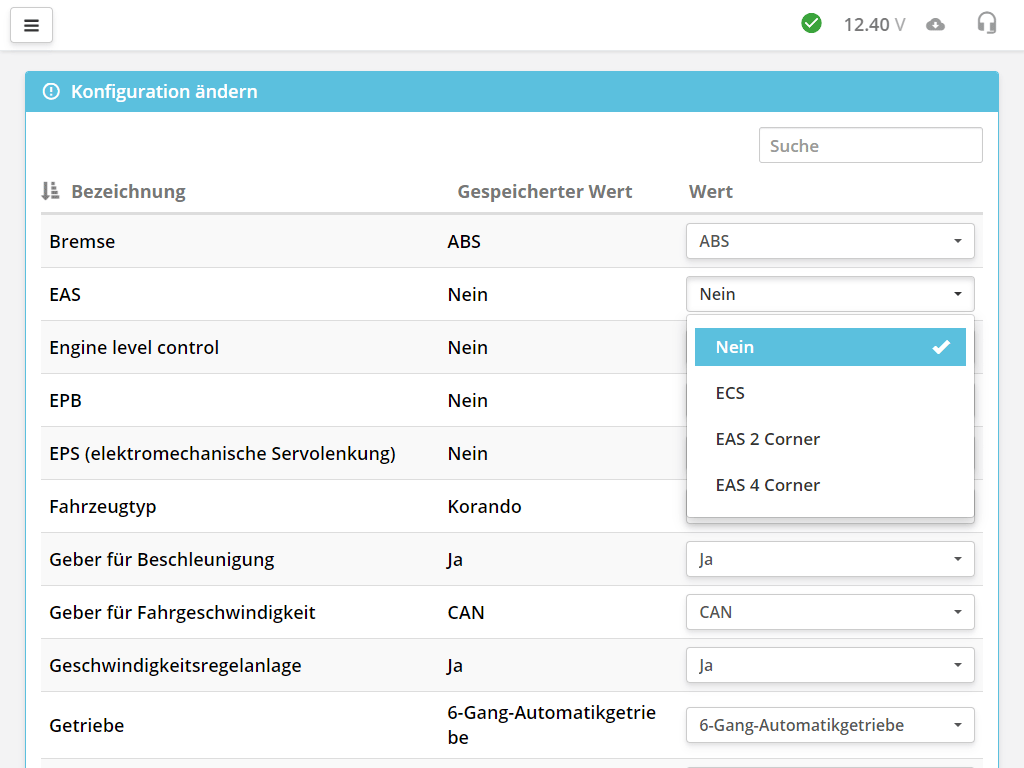Click the info icon in Konfiguration ändern header
Viewport: 1024px width, 768px height.
pos(51,92)
